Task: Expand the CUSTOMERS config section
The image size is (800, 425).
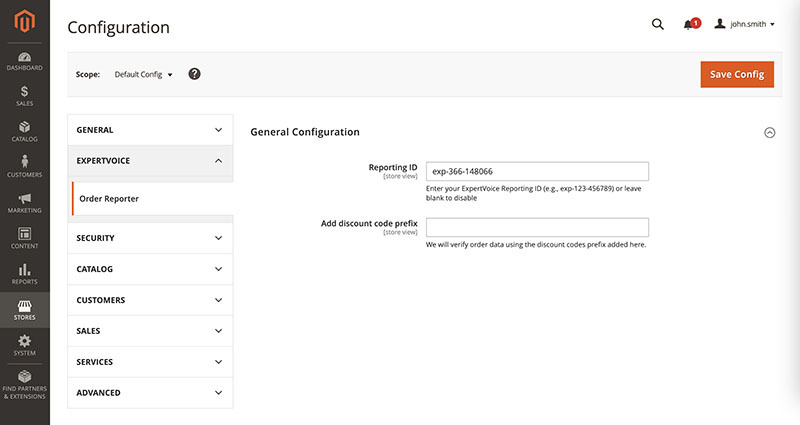Action: (x=150, y=300)
